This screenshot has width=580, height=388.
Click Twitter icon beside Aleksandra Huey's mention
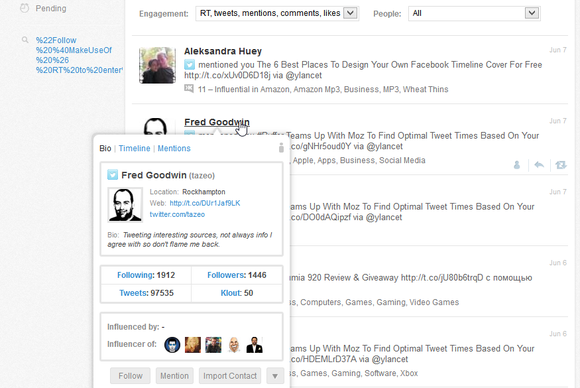pos(189,65)
